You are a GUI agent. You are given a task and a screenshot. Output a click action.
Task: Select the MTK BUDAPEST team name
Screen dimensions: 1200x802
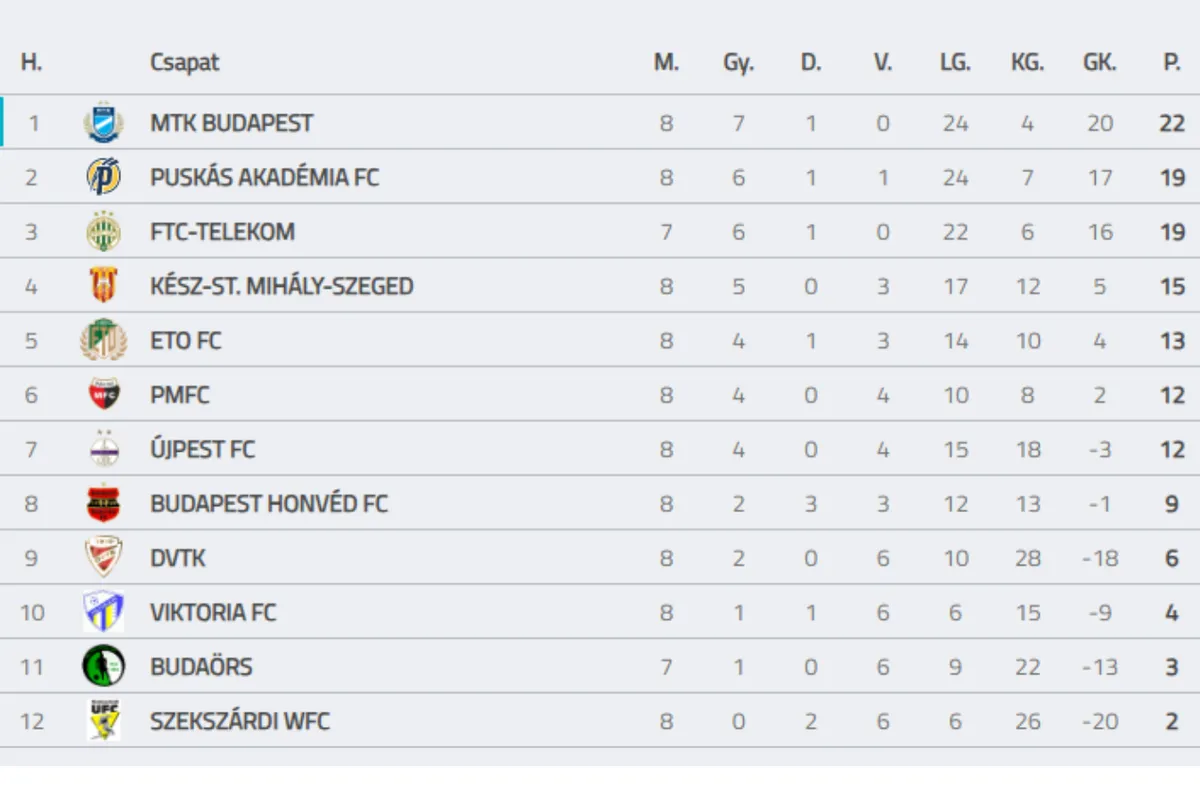pos(231,123)
